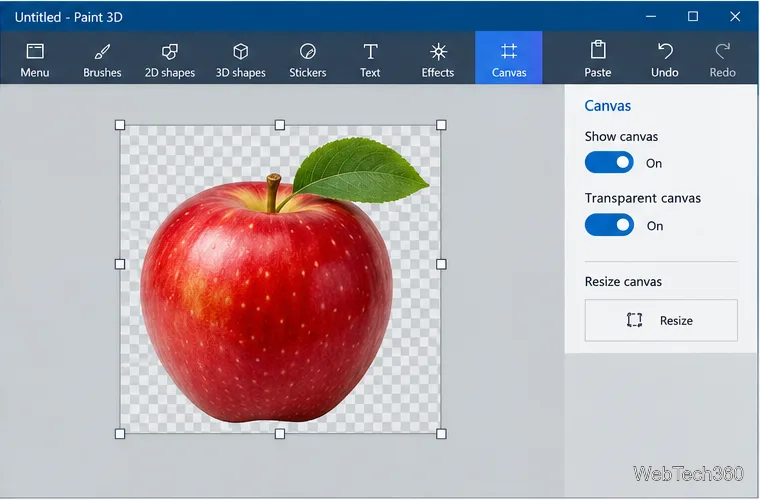Click the left-middle canvas resize handle

[120, 264]
